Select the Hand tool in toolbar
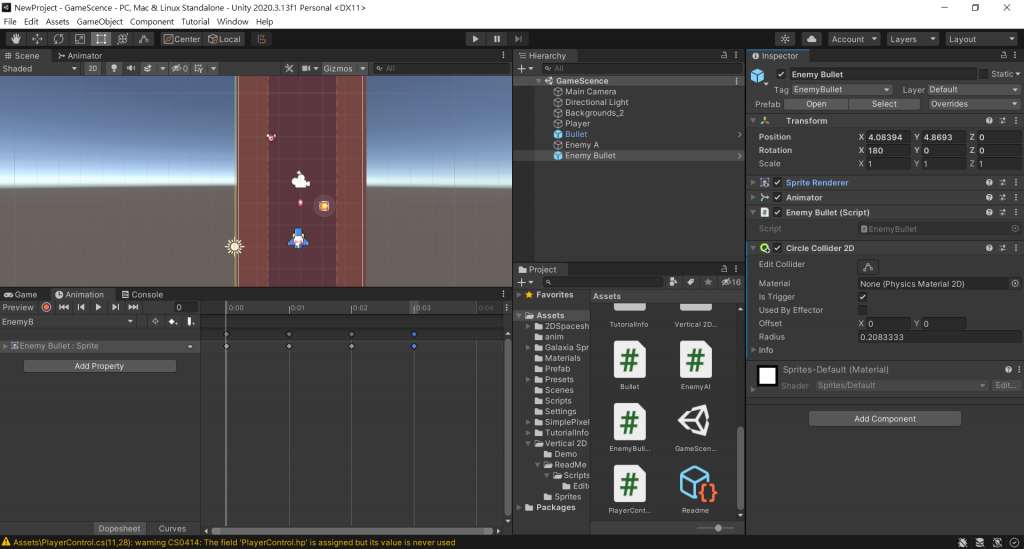 (16, 39)
